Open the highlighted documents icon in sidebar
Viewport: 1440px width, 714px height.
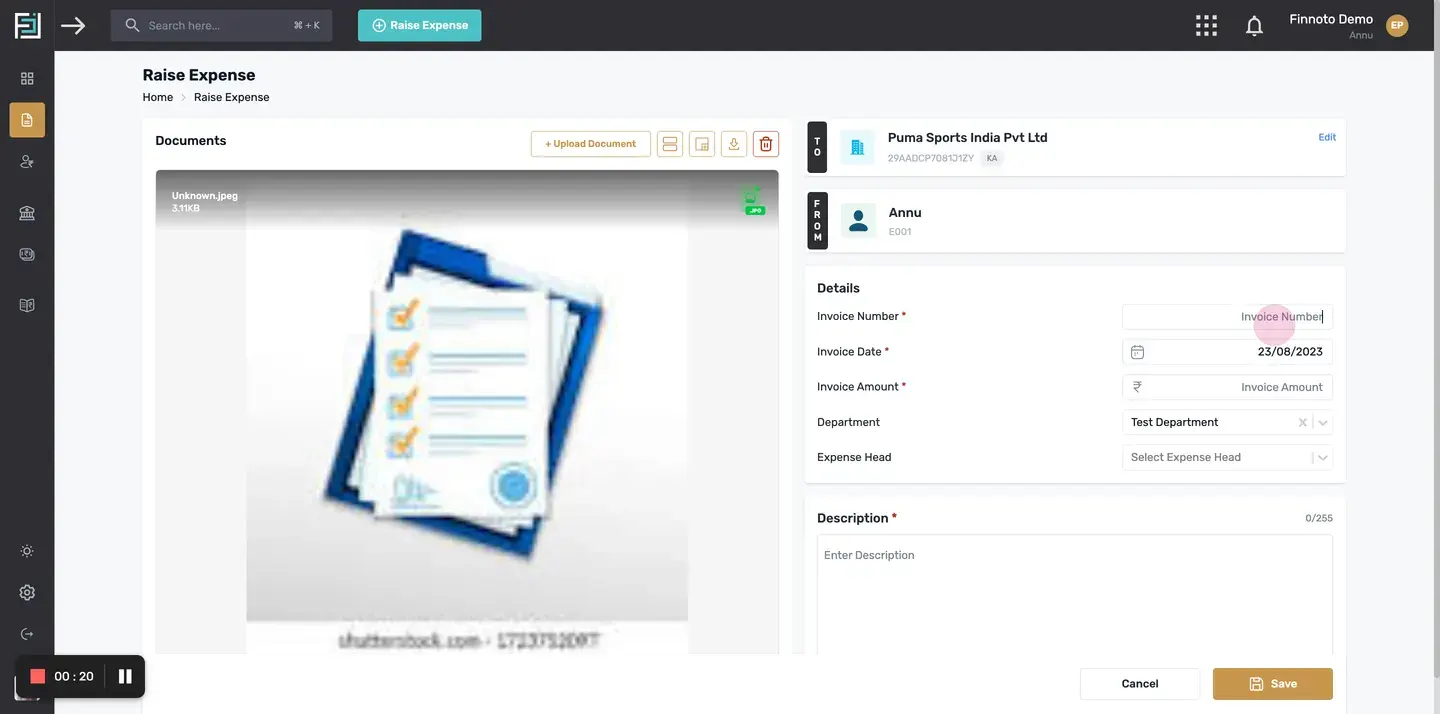coord(27,120)
